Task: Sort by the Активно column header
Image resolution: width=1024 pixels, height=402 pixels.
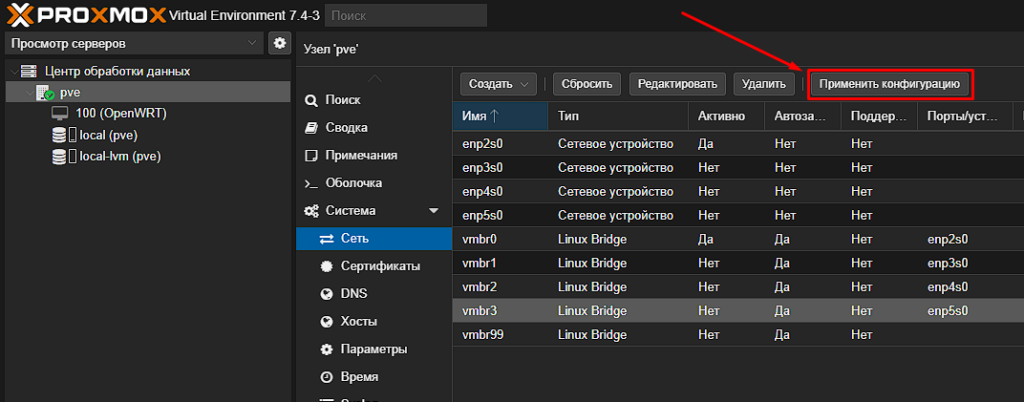Action: point(727,116)
